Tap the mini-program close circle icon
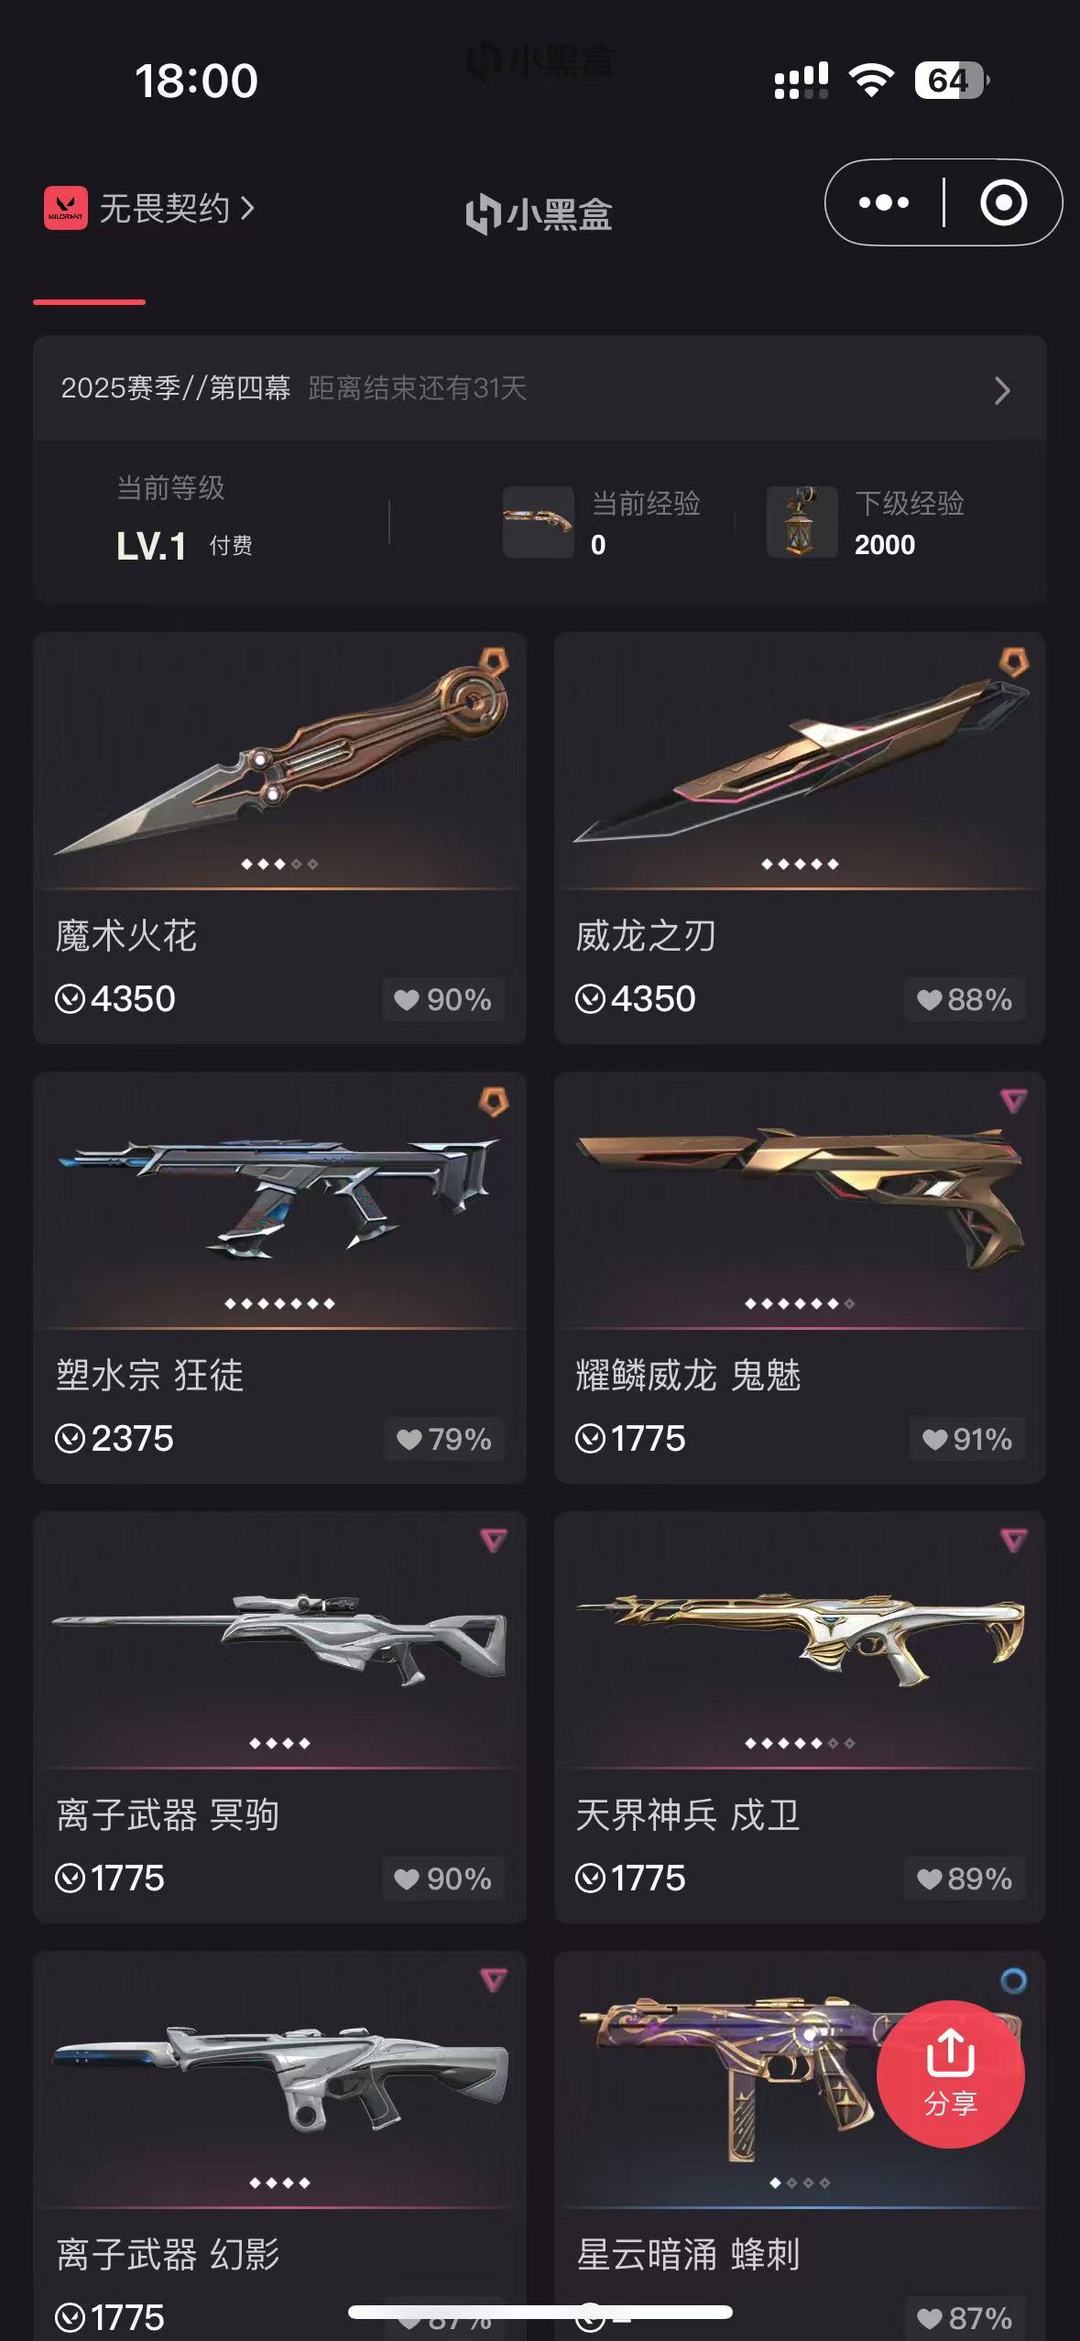The height and width of the screenshot is (2341, 1080). [1003, 203]
